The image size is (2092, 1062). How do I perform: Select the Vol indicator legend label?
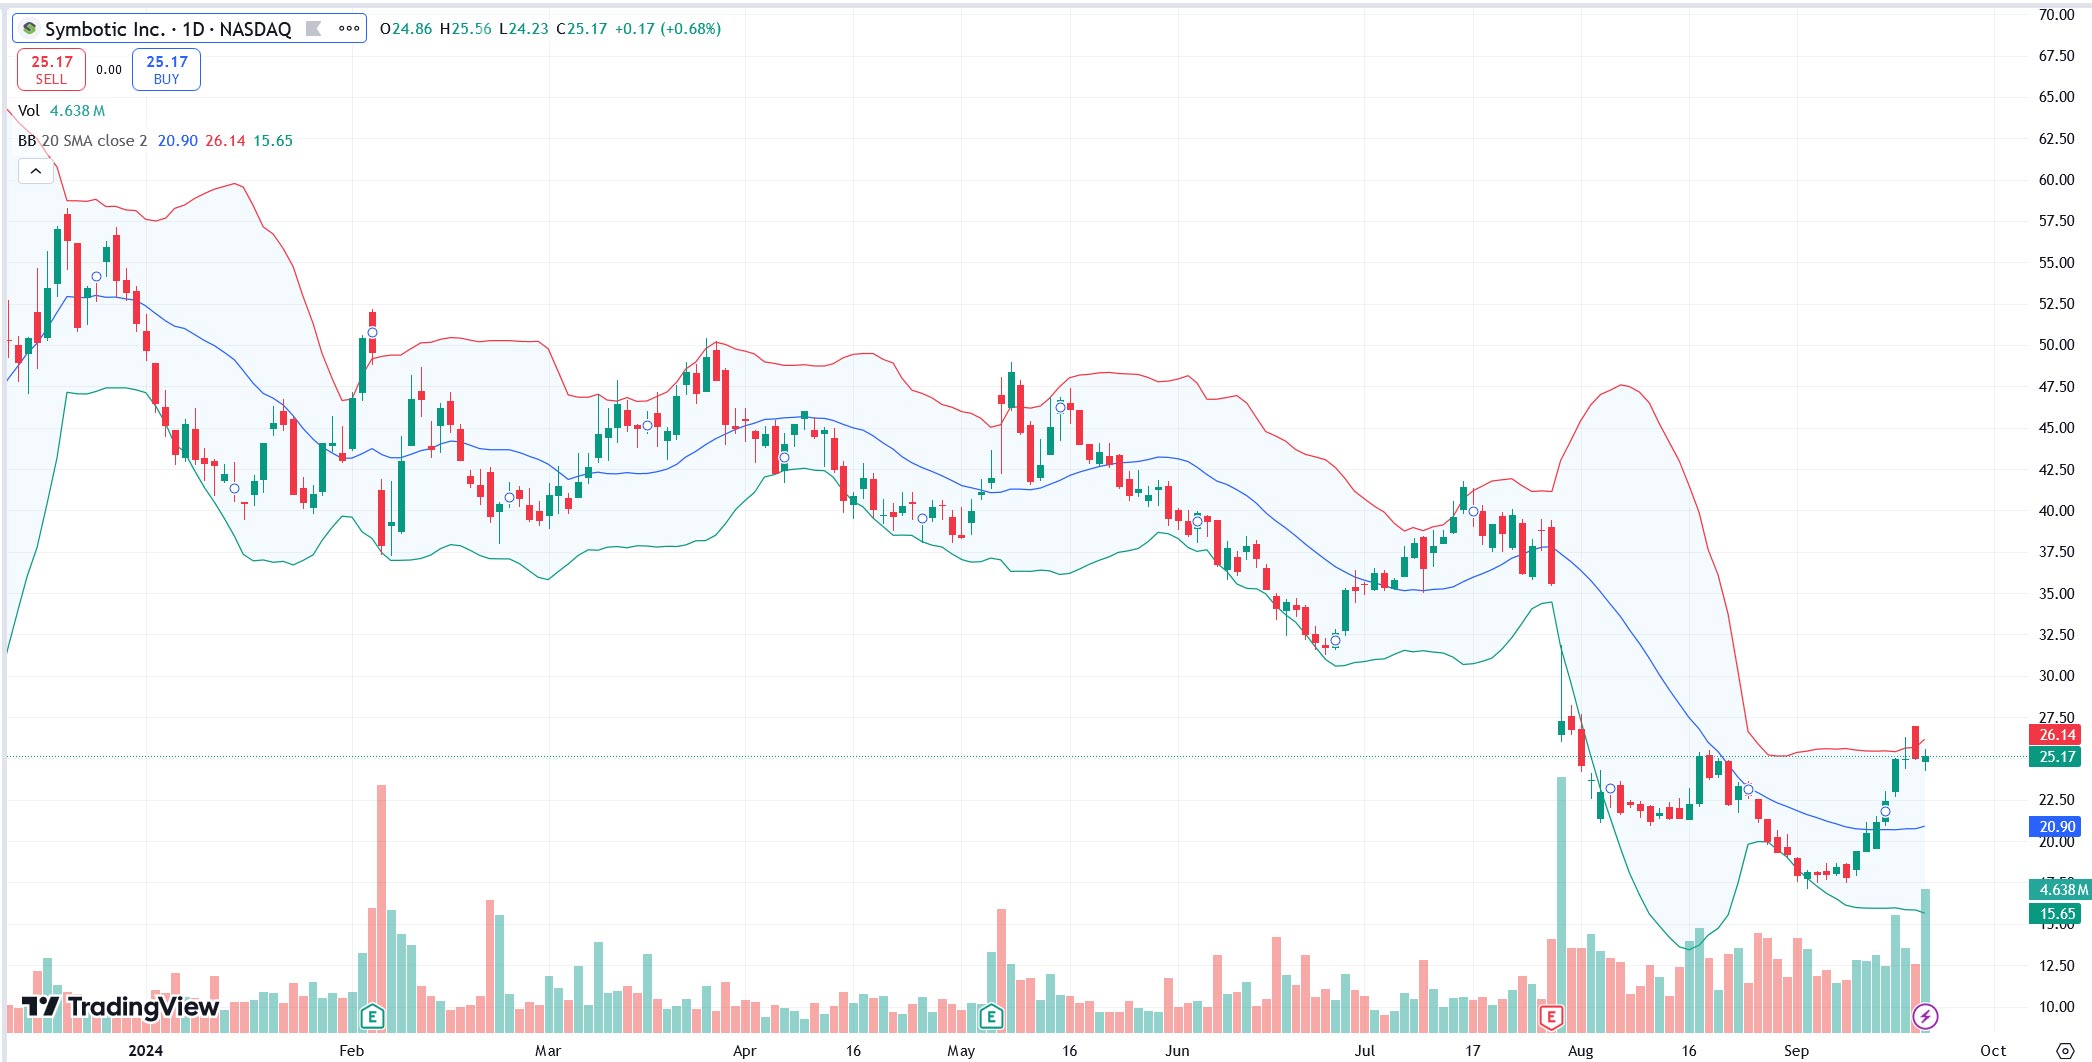29,111
